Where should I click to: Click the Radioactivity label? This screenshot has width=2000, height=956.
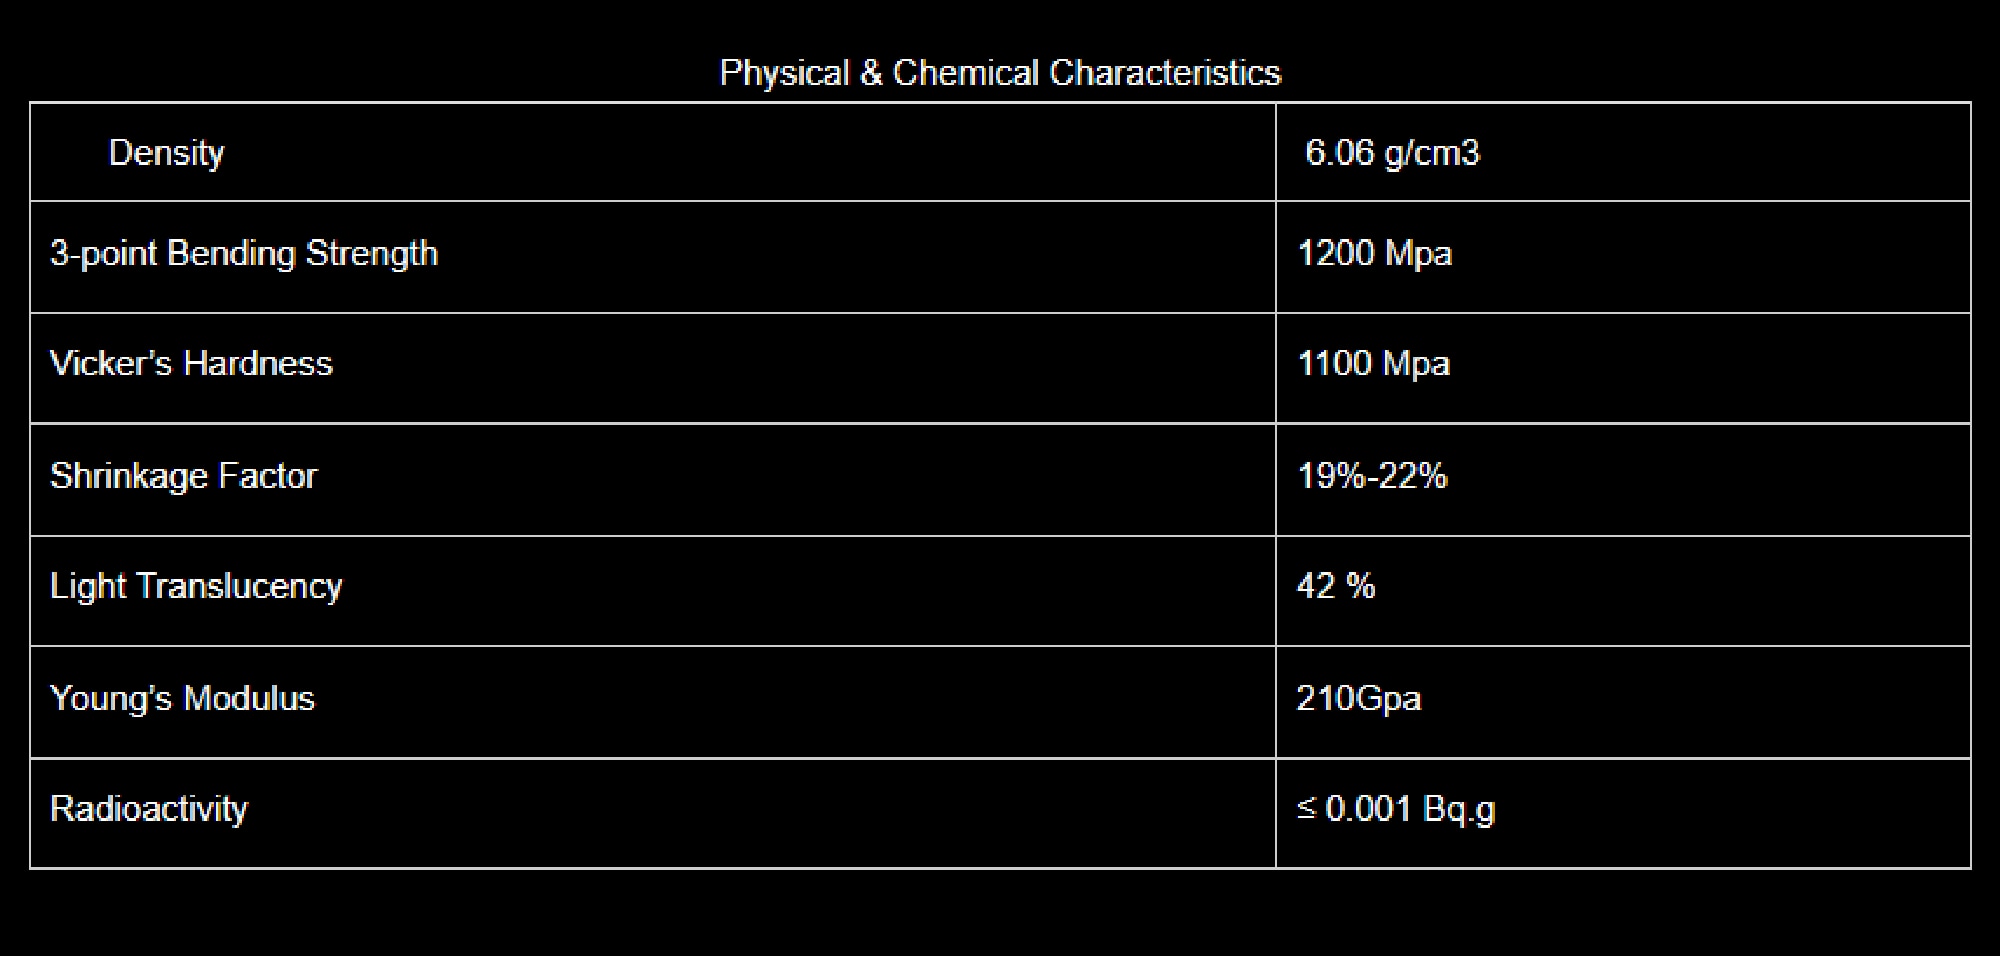click(149, 809)
